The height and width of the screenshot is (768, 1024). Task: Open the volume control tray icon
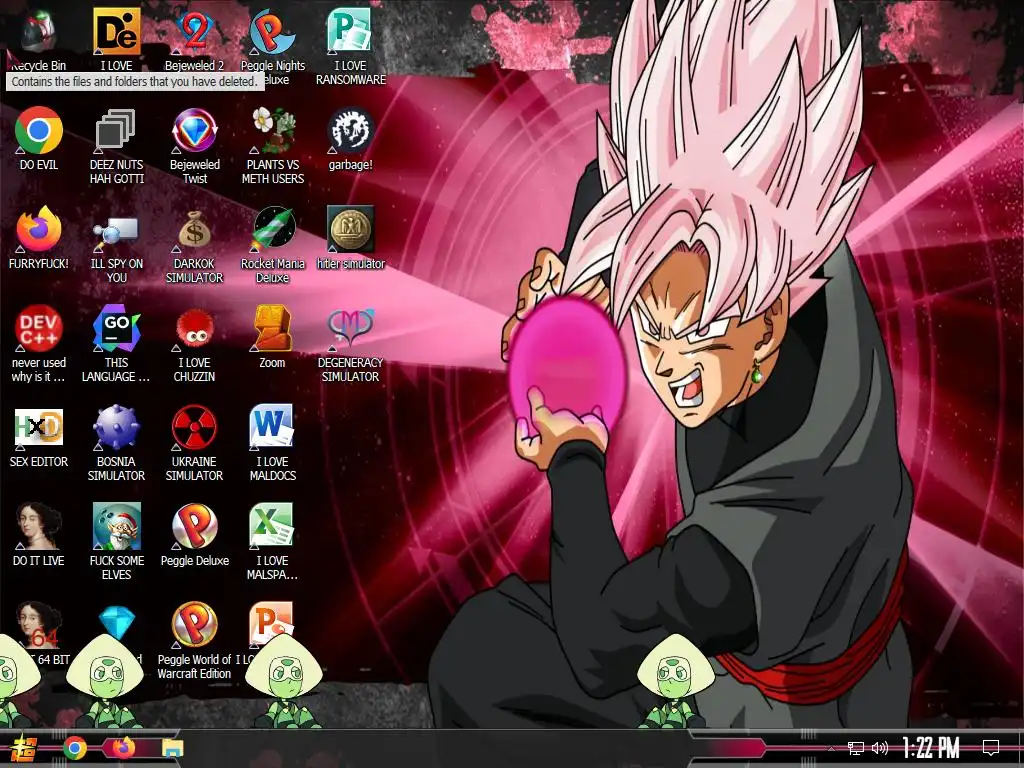point(880,748)
